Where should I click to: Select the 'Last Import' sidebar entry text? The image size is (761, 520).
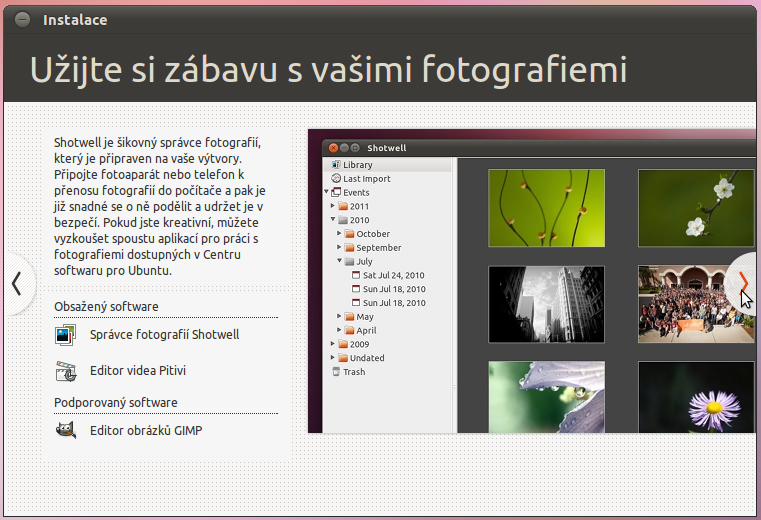point(367,179)
